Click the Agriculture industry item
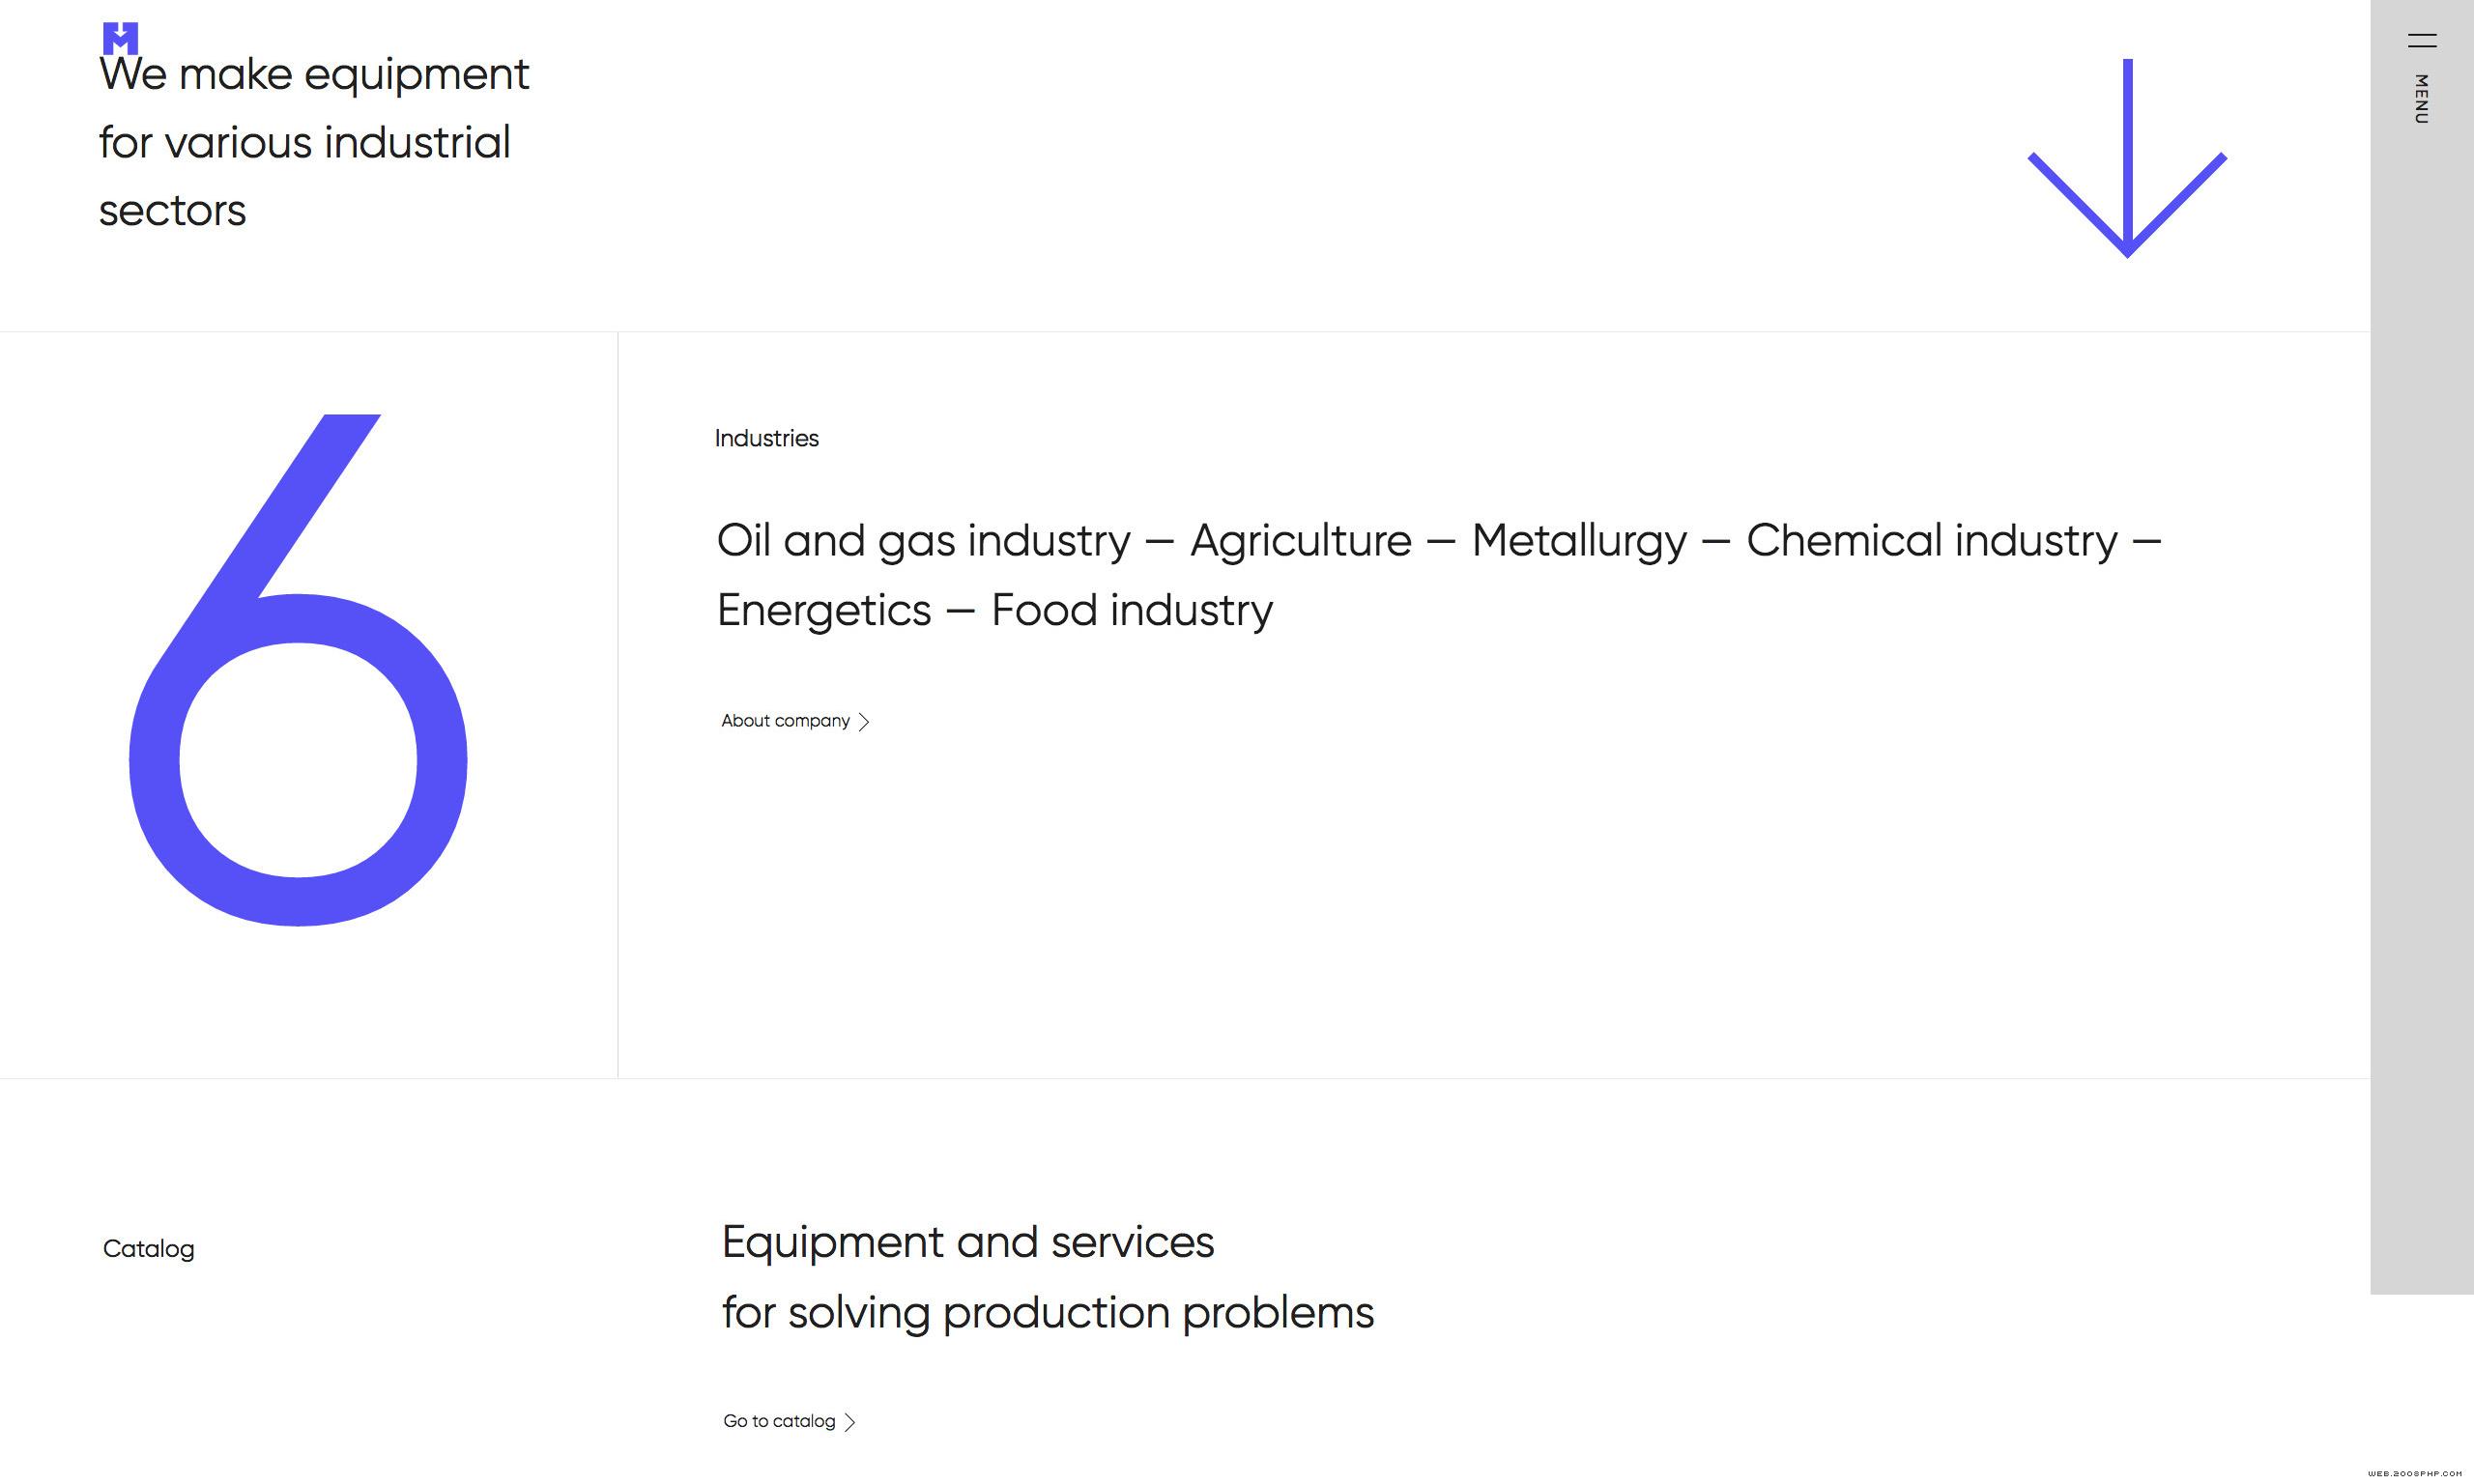 pyautogui.click(x=1300, y=541)
